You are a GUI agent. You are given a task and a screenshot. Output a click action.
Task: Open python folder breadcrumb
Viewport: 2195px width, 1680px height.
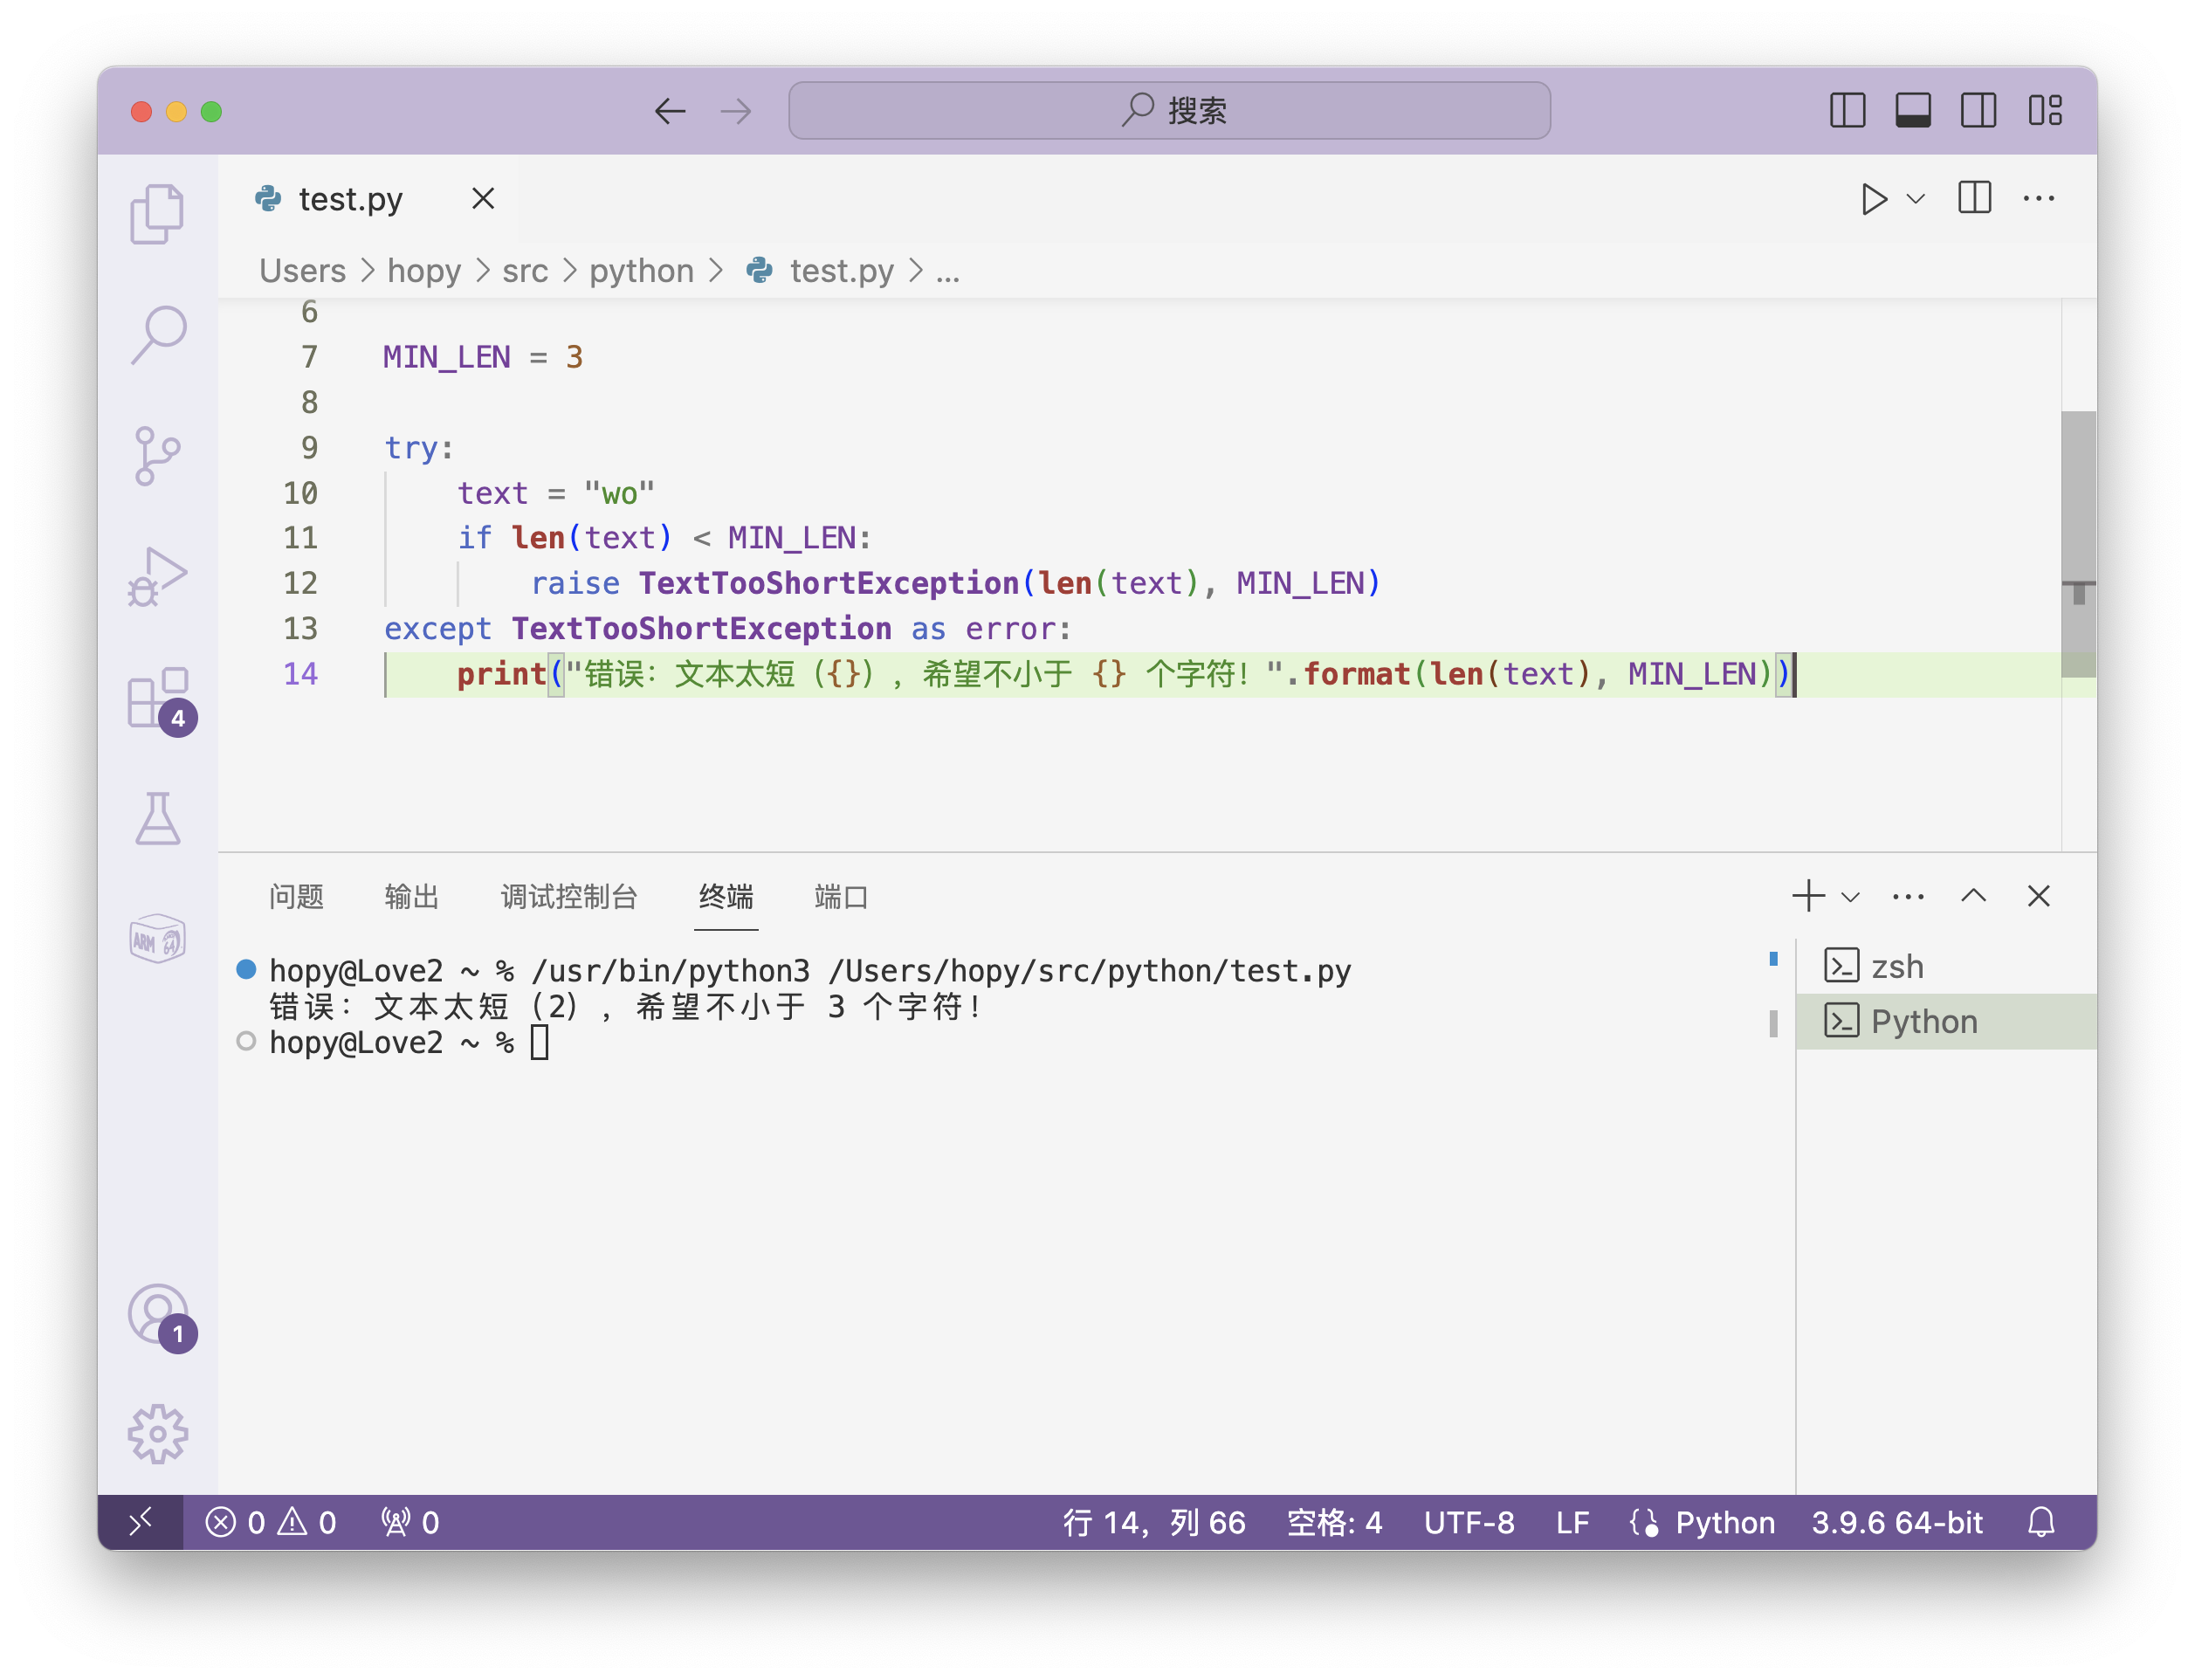pyautogui.click(x=641, y=271)
